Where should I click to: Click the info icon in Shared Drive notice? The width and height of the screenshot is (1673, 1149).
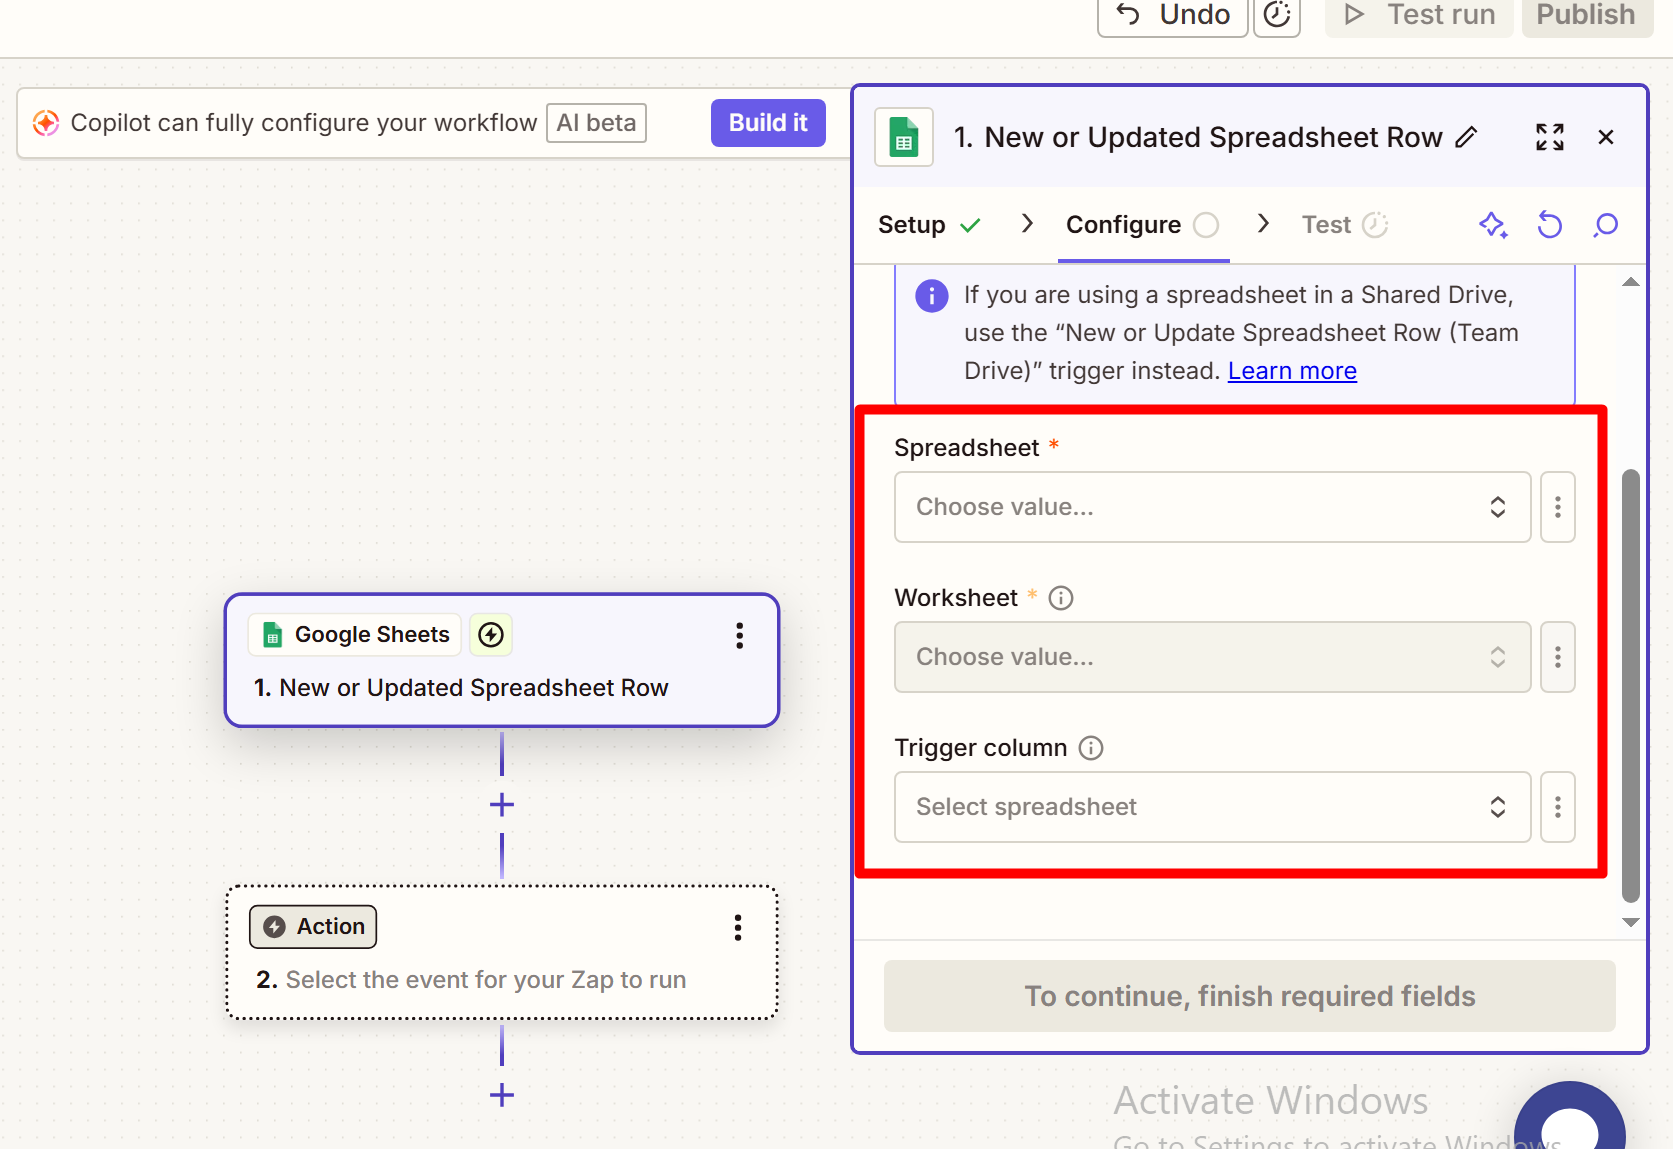click(x=932, y=296)
